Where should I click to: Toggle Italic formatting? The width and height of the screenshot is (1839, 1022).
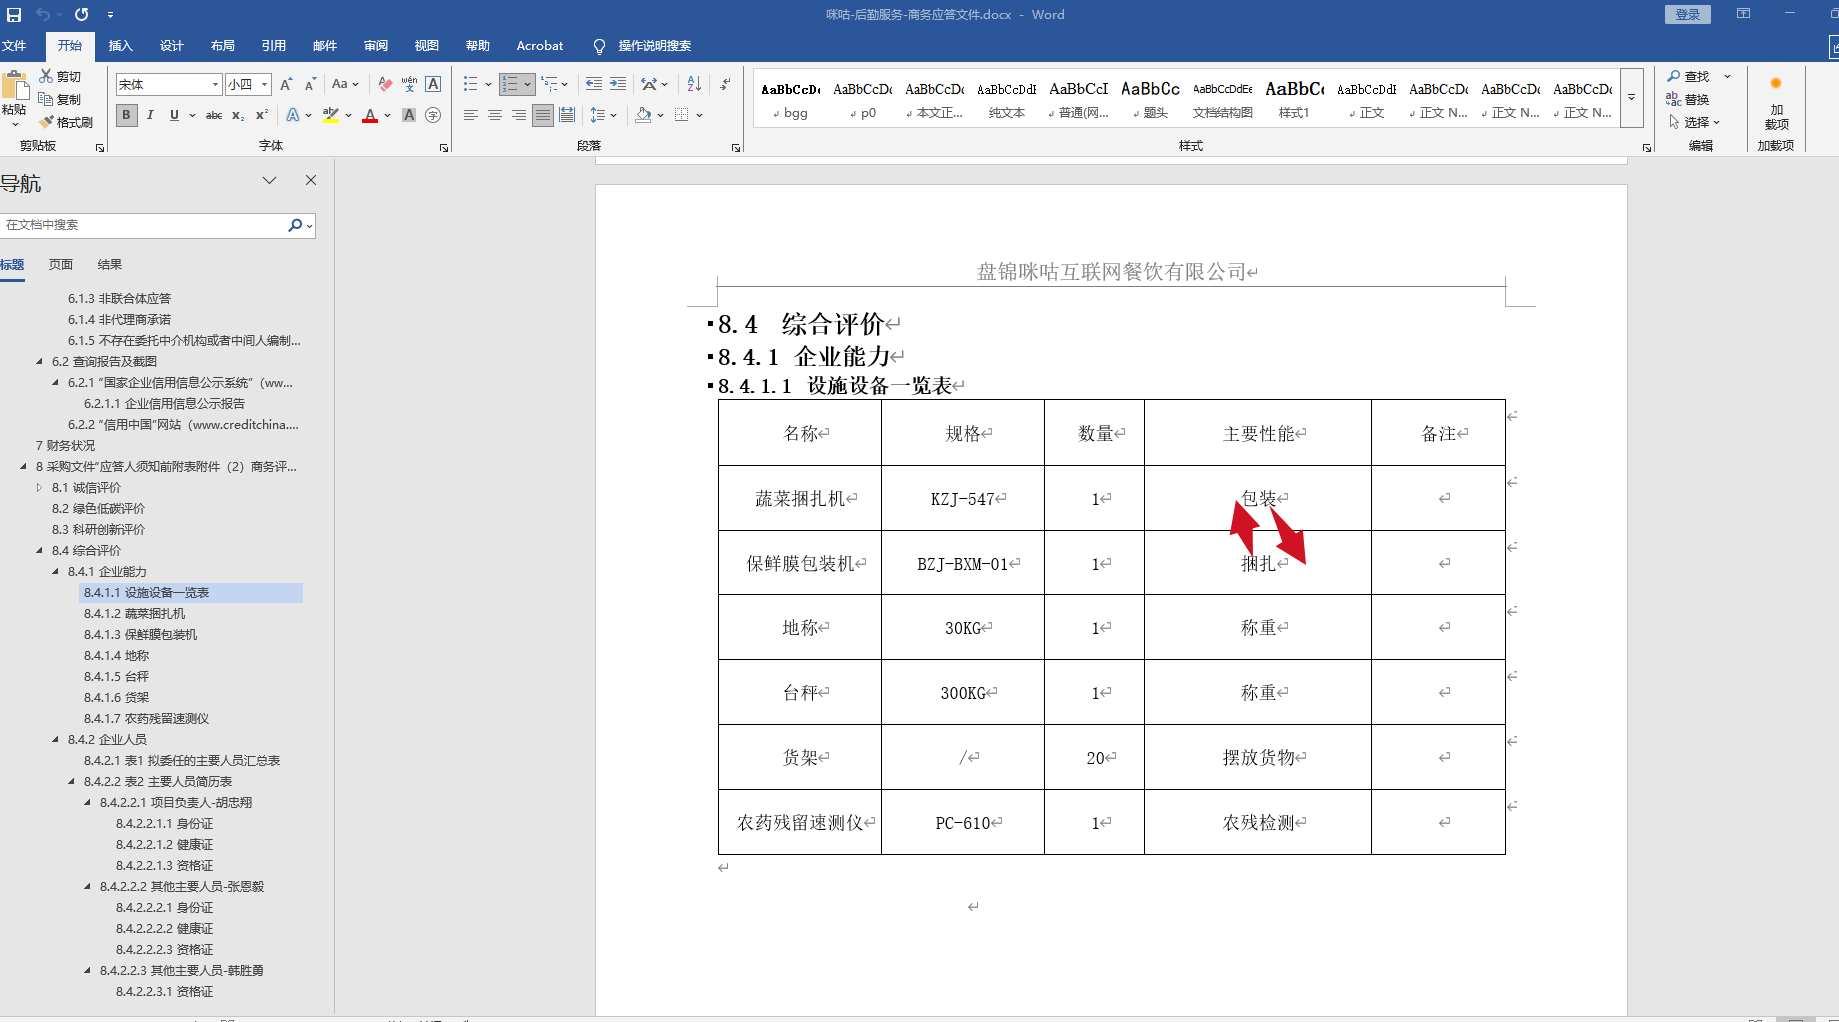pos(150,115)
